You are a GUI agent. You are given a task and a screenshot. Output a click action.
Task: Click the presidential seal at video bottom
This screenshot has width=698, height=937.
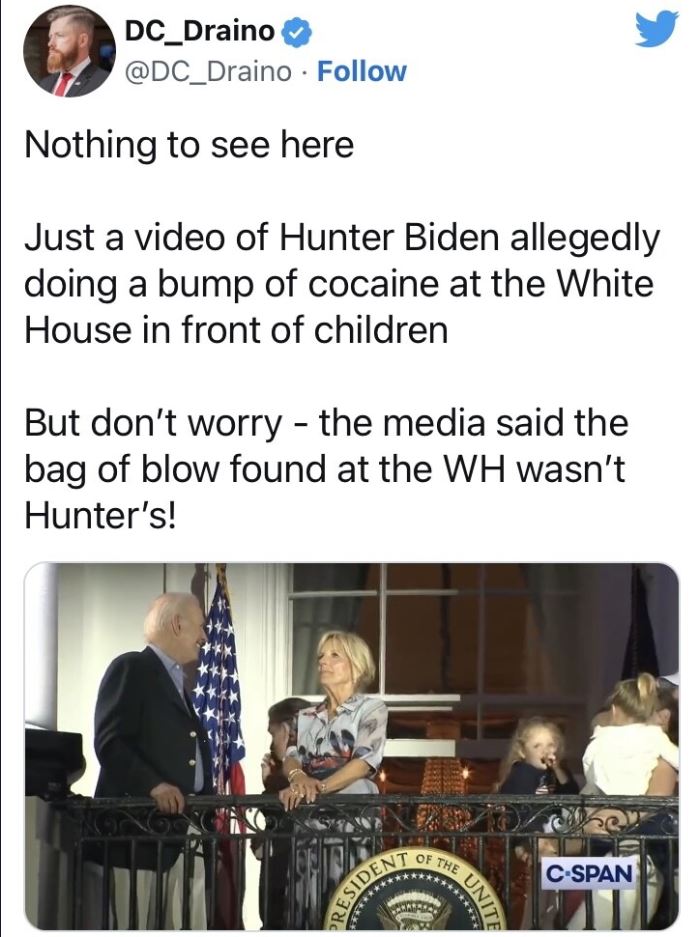tap(414, 890)
